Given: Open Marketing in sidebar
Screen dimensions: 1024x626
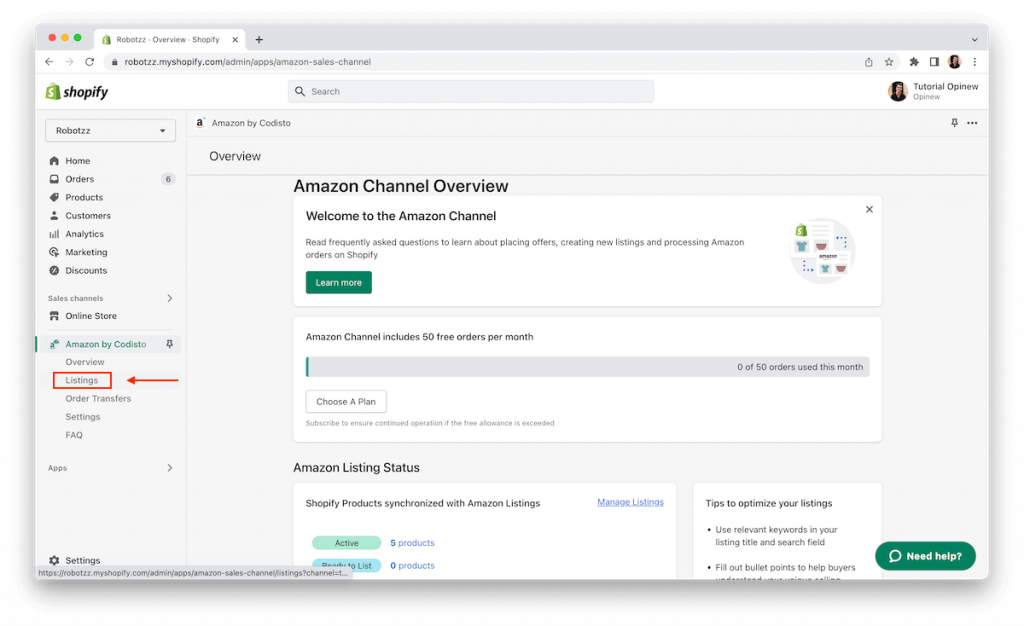Looking at the screenshot, I should tap(86, 252).
